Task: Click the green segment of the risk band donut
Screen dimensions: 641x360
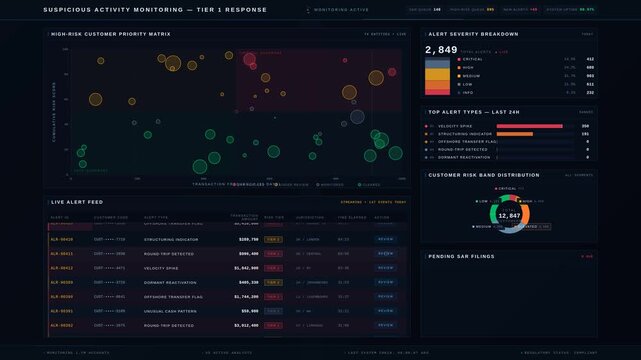Action: pyautogui.click(x=493, y=213)
